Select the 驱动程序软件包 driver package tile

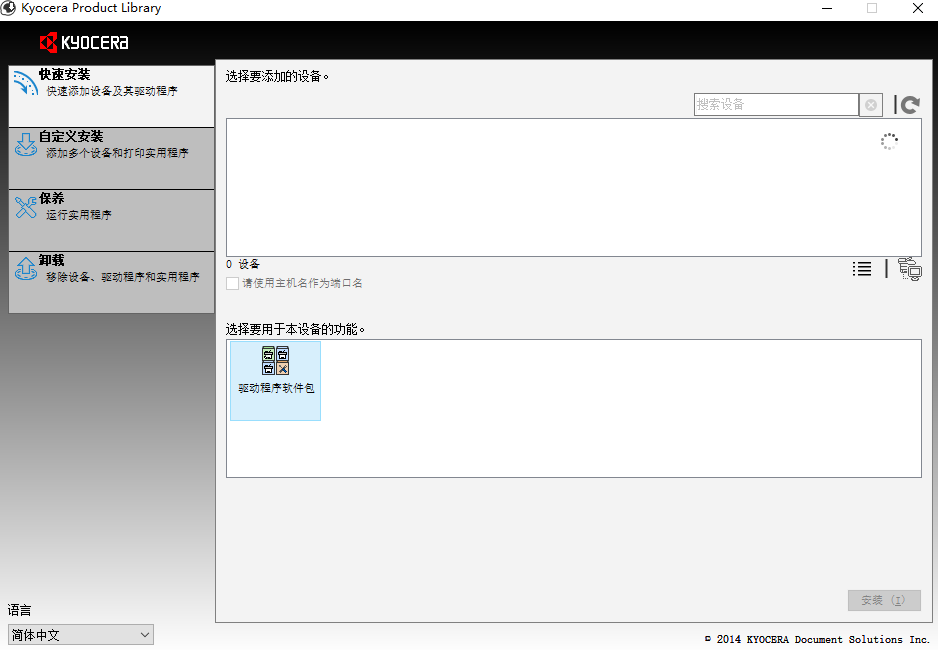coord(276,381)
